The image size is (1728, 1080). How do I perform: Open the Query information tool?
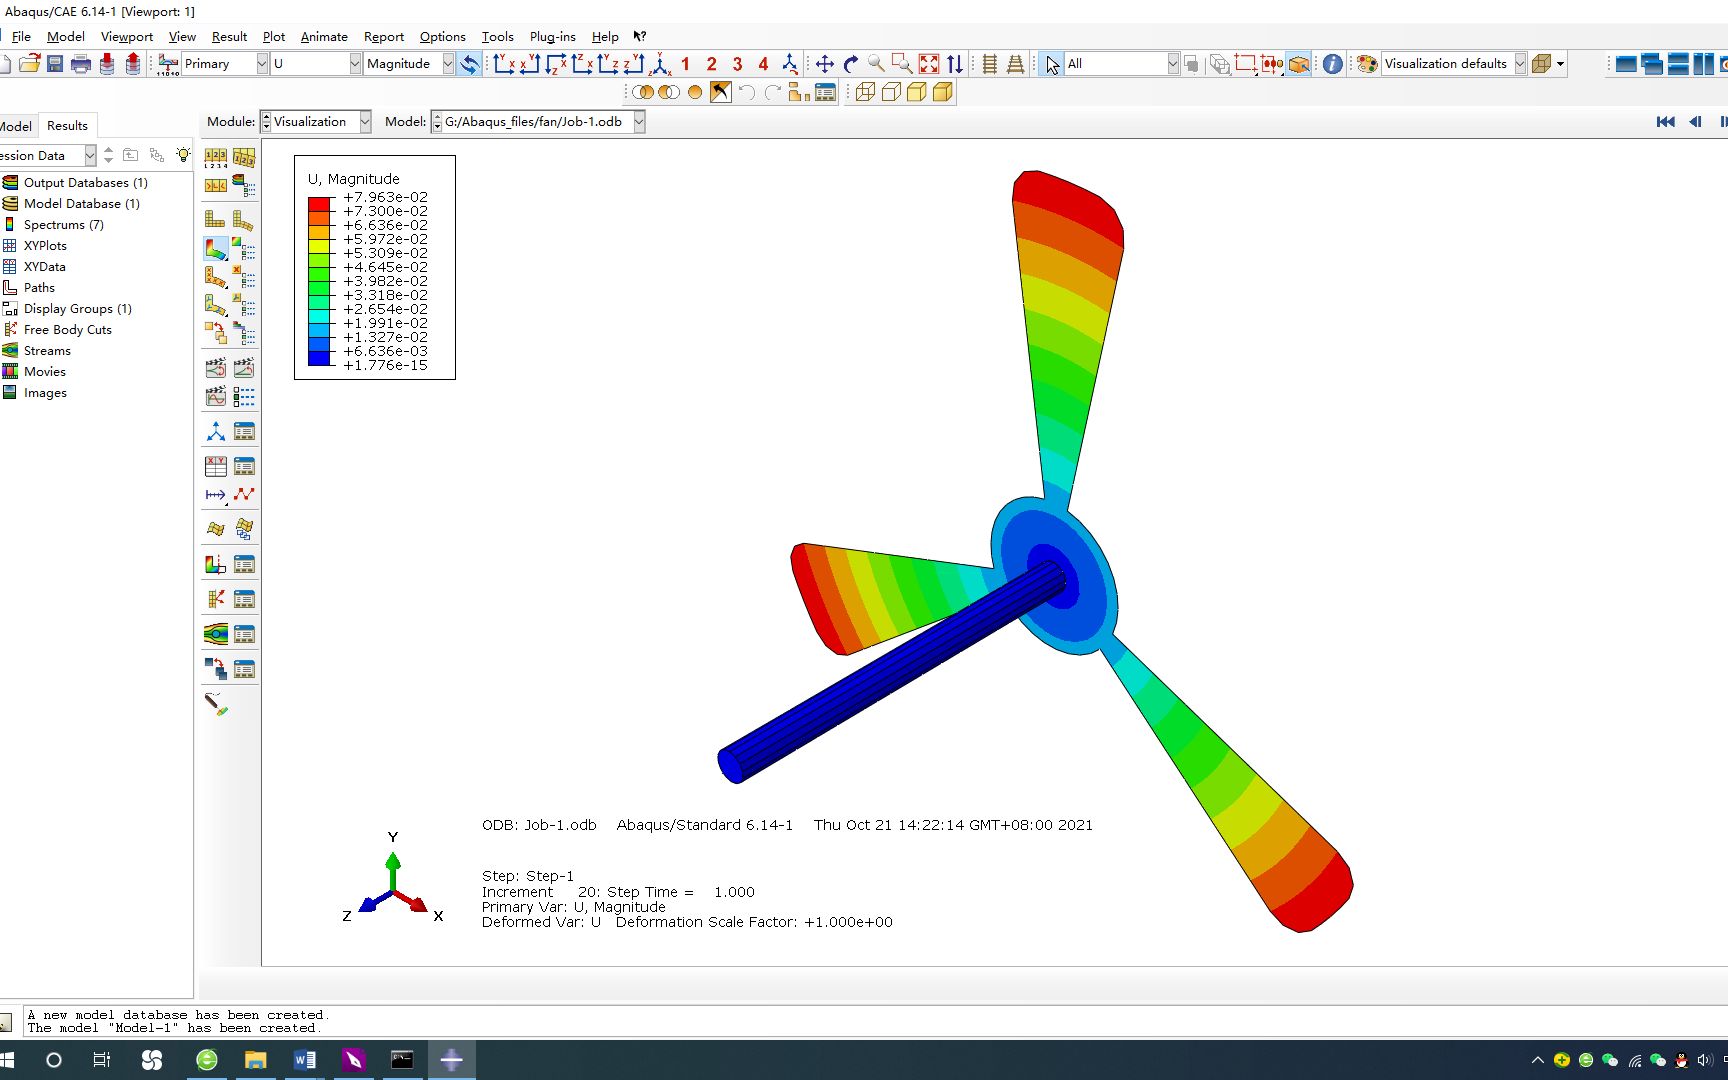(x=1333, y=63)
